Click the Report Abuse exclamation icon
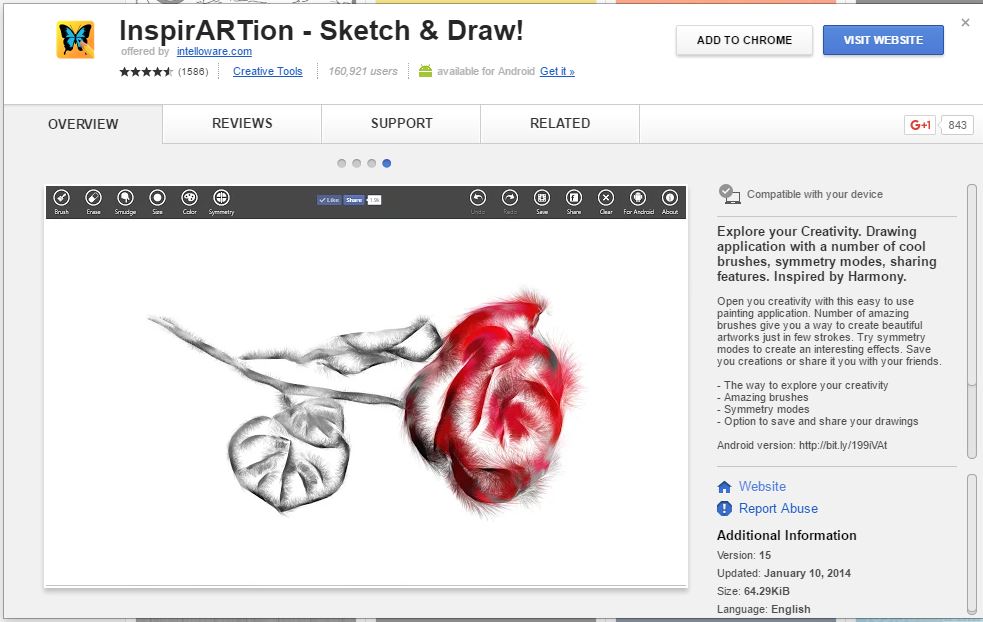Image resolution: width=983 pixels, height=622 pixels. coord(724,509)
